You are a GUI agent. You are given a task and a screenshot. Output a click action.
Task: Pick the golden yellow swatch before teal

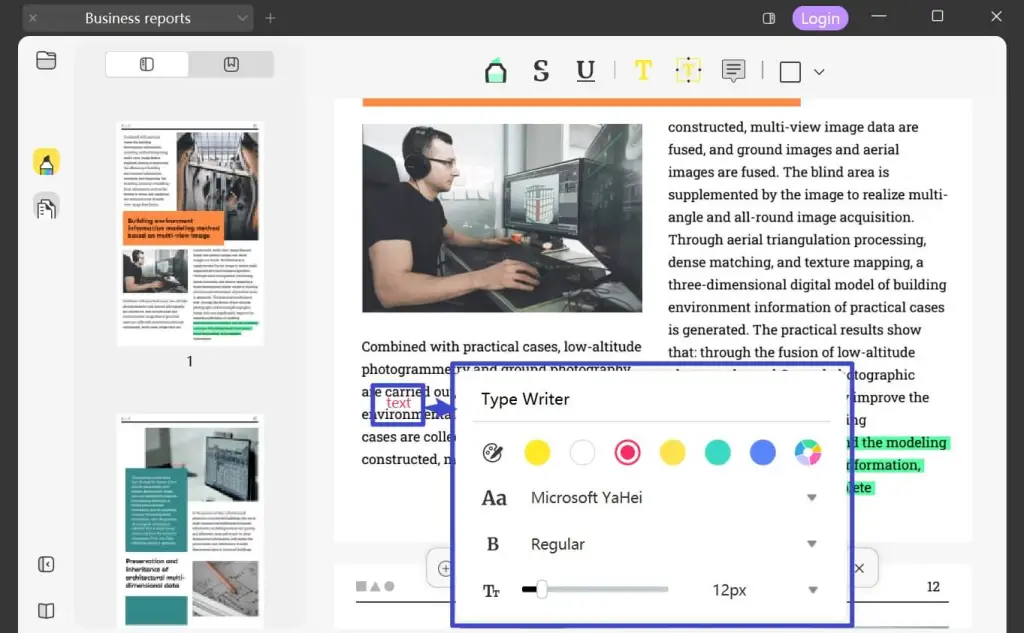[672, 452]
